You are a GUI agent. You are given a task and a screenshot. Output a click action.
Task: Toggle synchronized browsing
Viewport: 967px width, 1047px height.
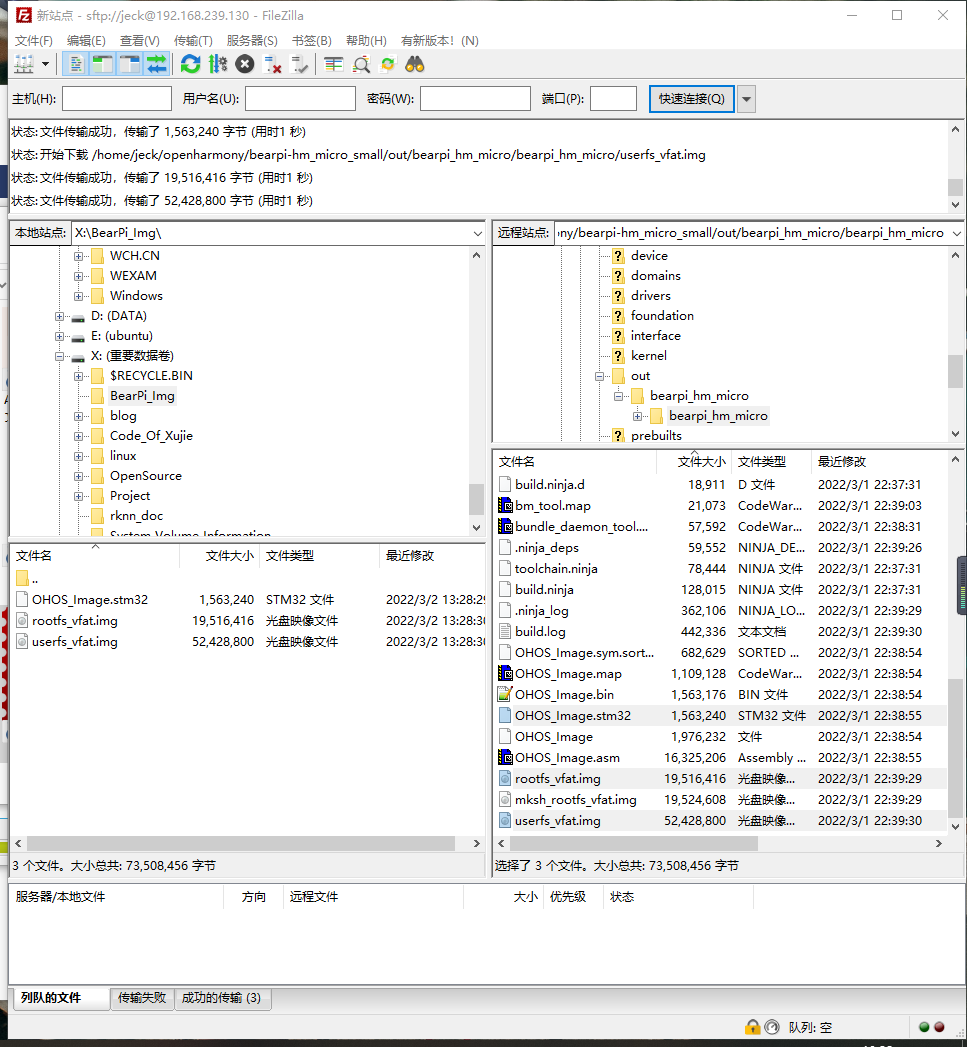click(x=388, y=65)
